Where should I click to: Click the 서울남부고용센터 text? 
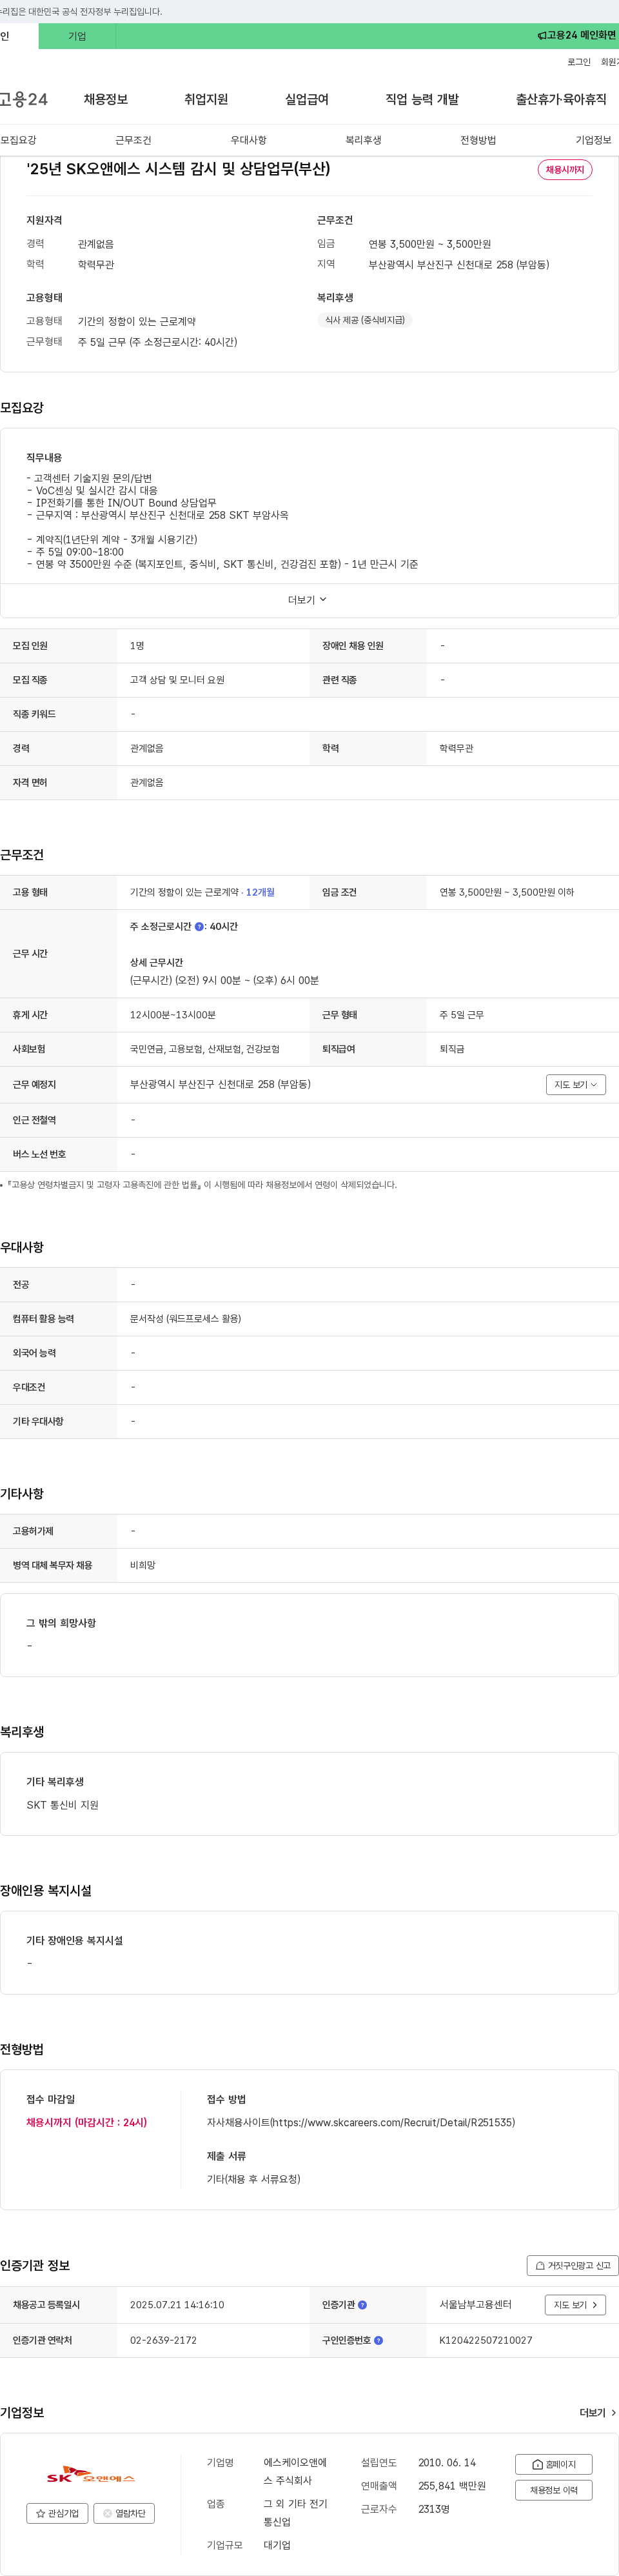(x=475, y=2305)
